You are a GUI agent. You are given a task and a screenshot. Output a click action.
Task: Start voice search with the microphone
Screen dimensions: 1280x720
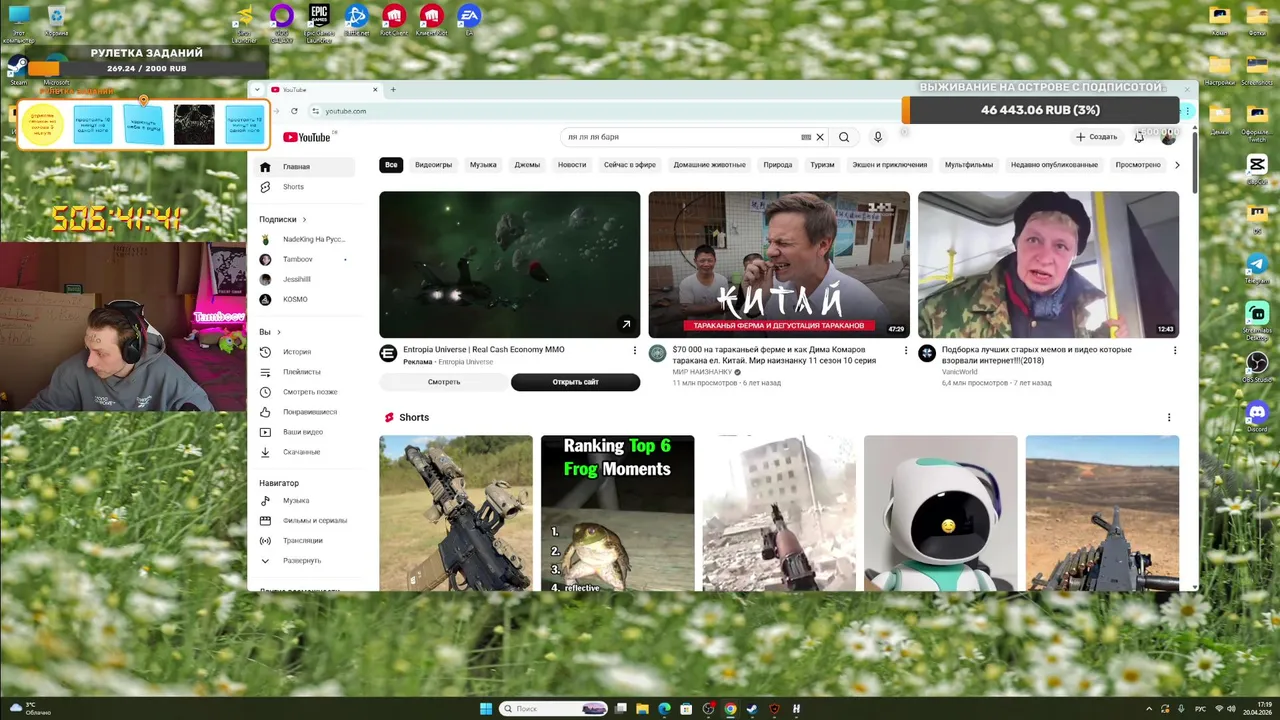click(x=878, y=137)
